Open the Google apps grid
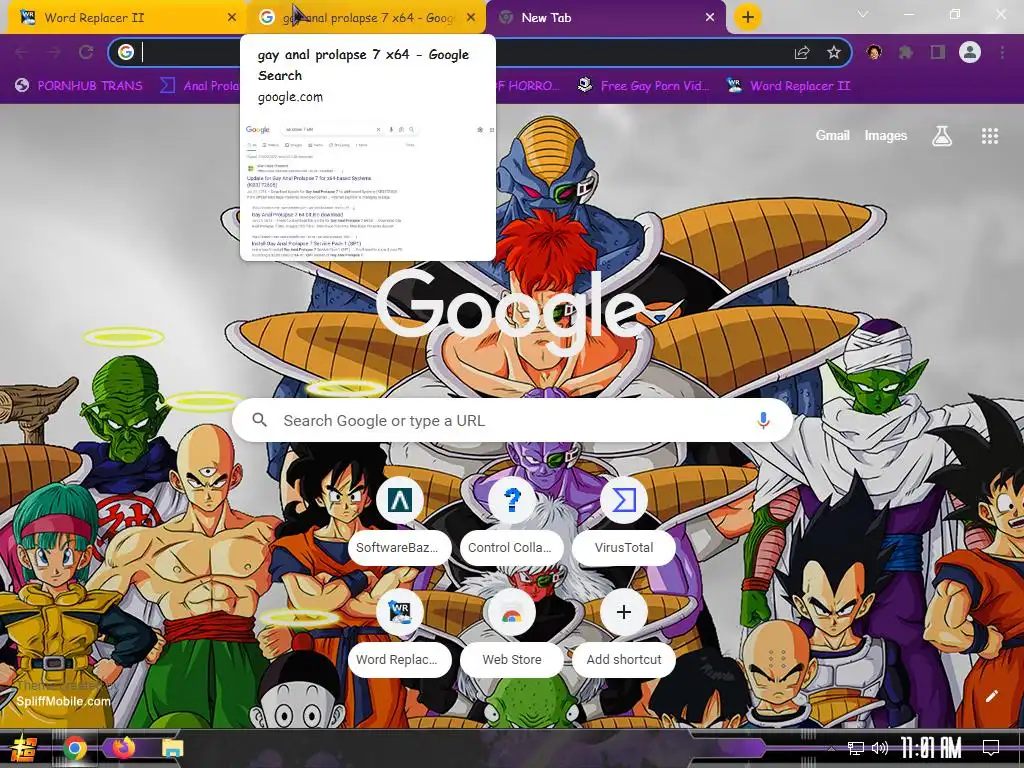Viewport: 1024px width, 768px height. click(989, 136)
